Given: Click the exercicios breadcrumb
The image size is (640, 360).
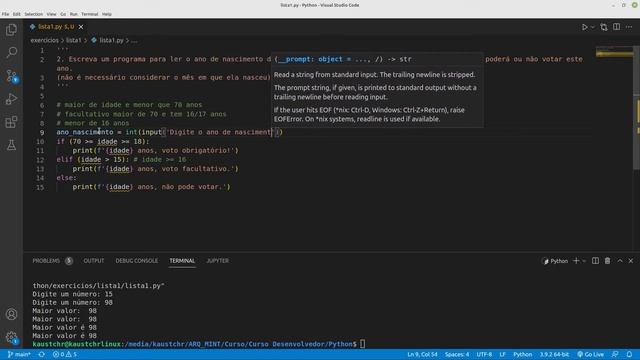Looking at the screenshot, I should [x=44, y=40].
